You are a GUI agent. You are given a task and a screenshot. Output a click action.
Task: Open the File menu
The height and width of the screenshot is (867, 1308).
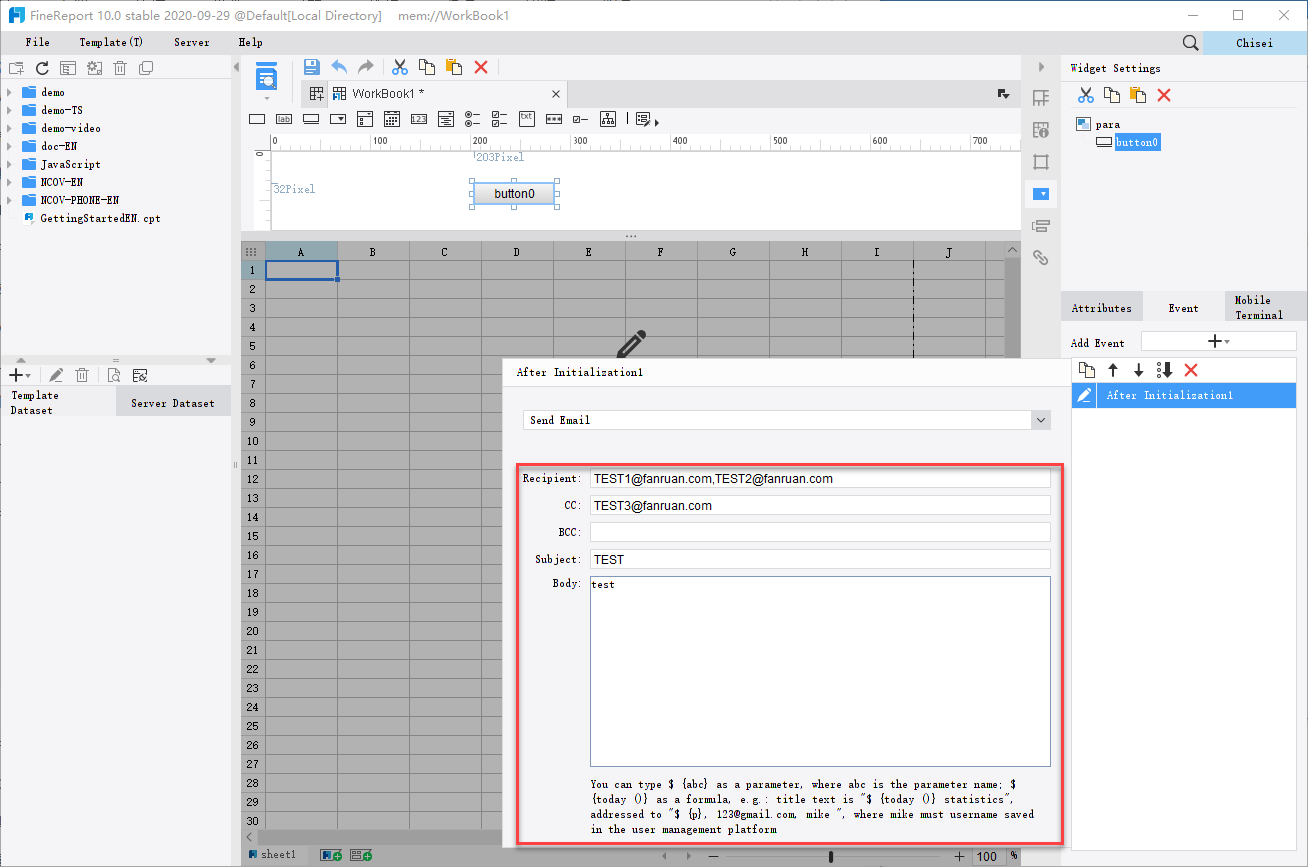point(37,42)
